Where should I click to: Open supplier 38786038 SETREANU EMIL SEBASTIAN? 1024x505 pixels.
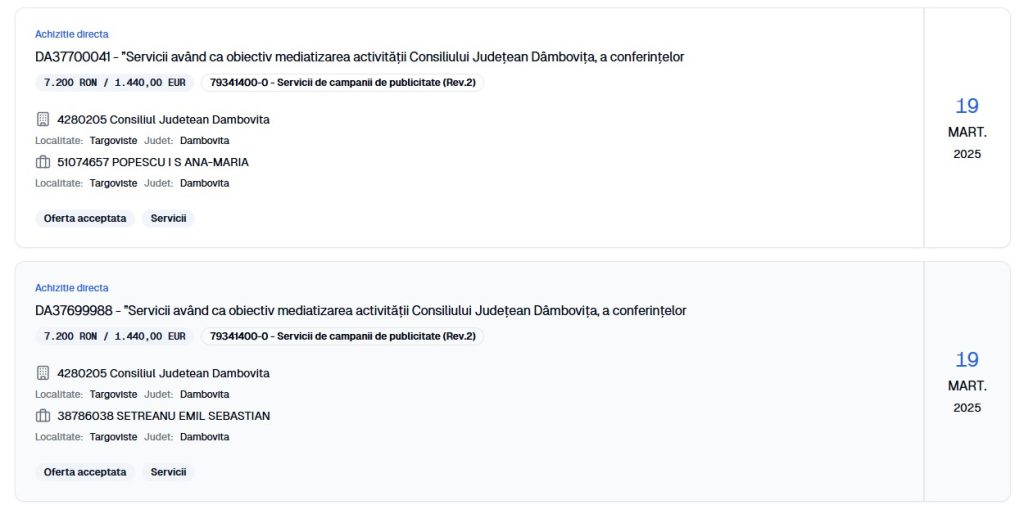pyautogui.click(x=163, y=416)
